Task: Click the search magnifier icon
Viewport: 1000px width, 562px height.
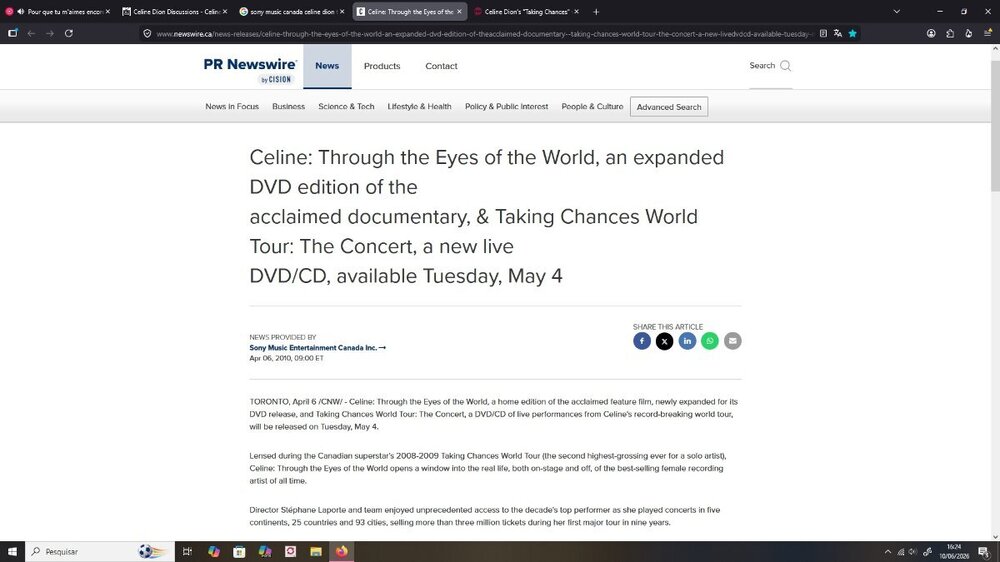Action: click(785, 66)
